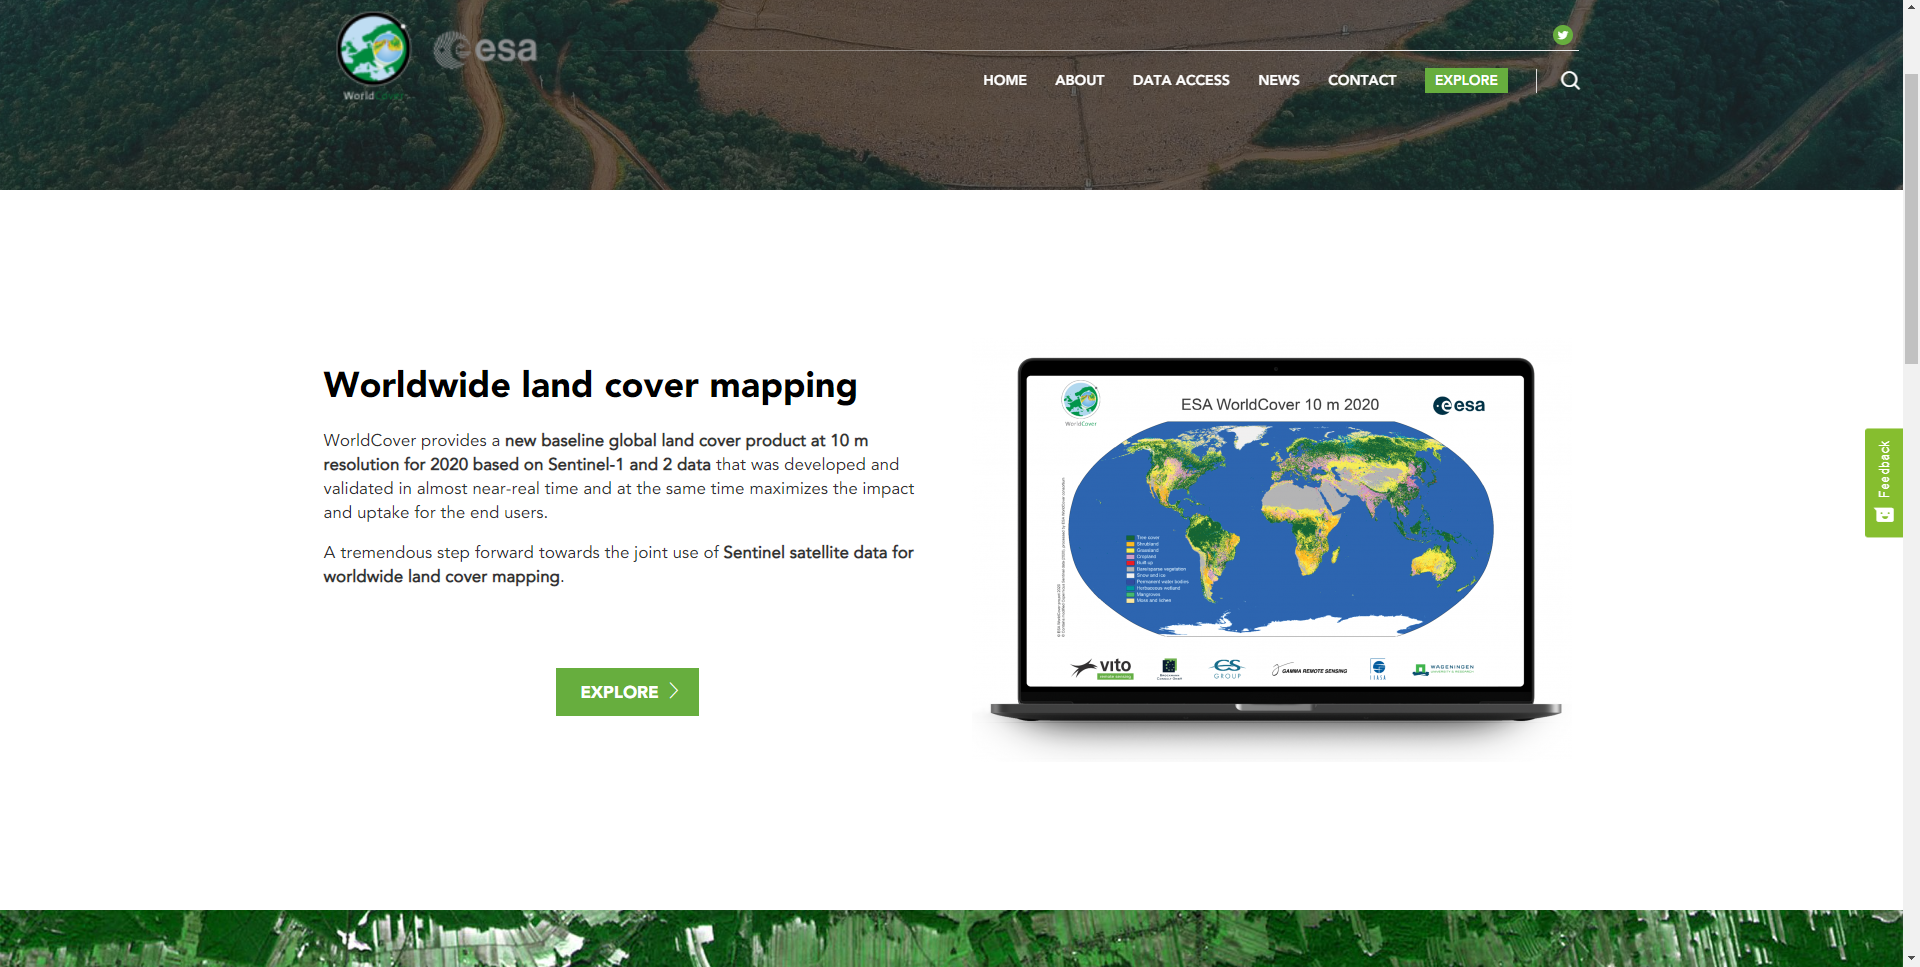Open the Feedback side tab

pos(1884,468)
